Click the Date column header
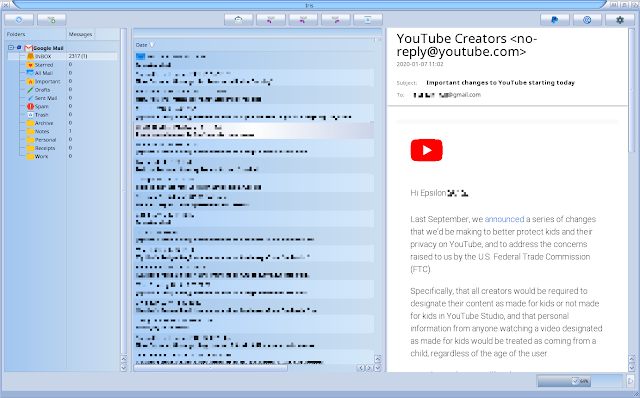 pos(141,45)
